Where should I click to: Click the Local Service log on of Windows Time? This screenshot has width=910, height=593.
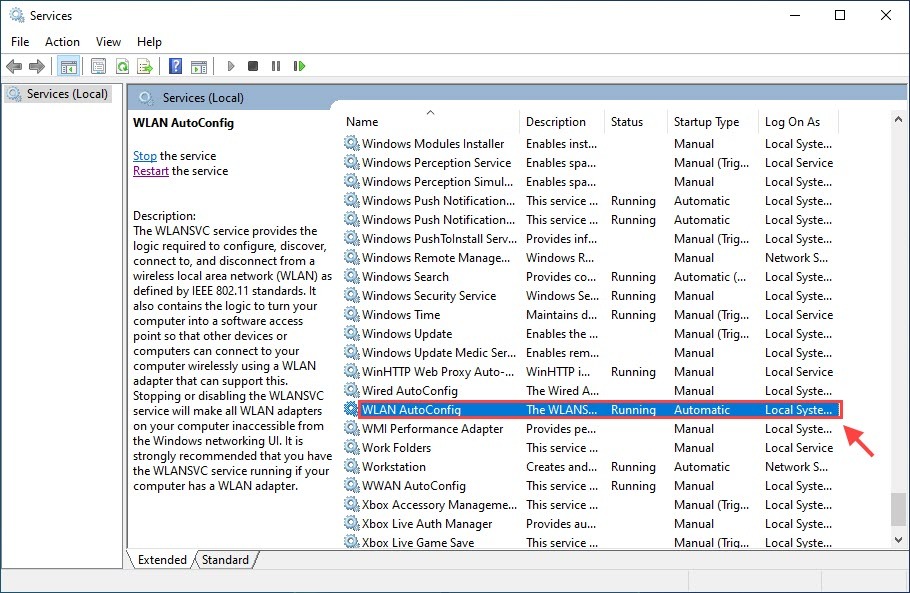799,315
